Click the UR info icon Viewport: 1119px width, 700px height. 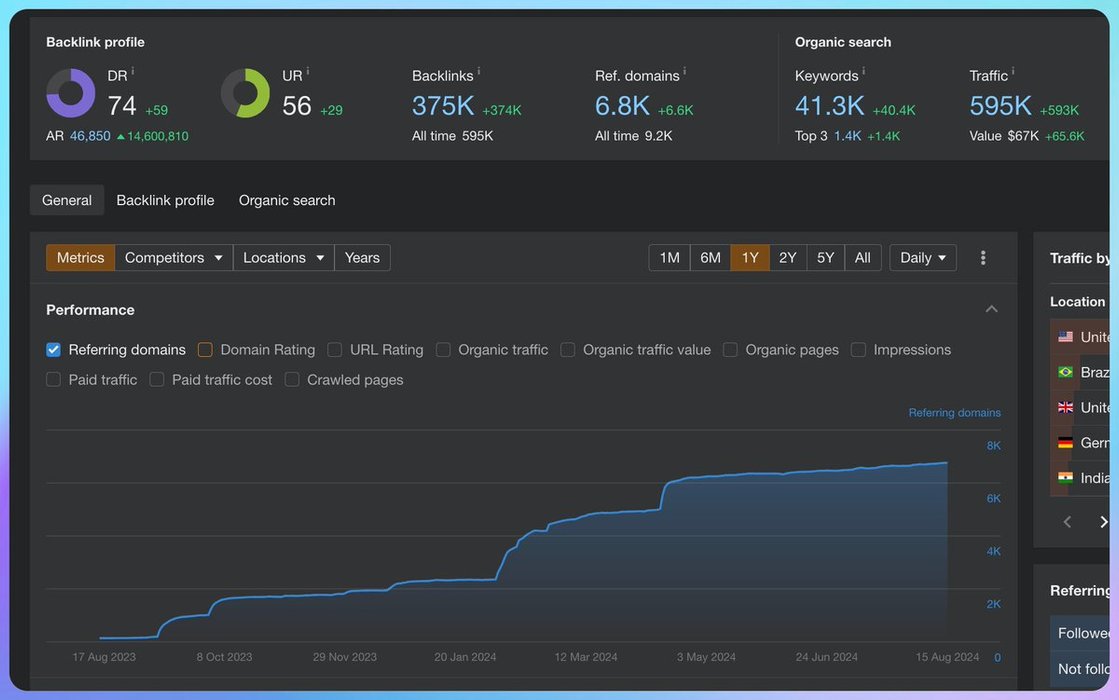click(307, 72)
